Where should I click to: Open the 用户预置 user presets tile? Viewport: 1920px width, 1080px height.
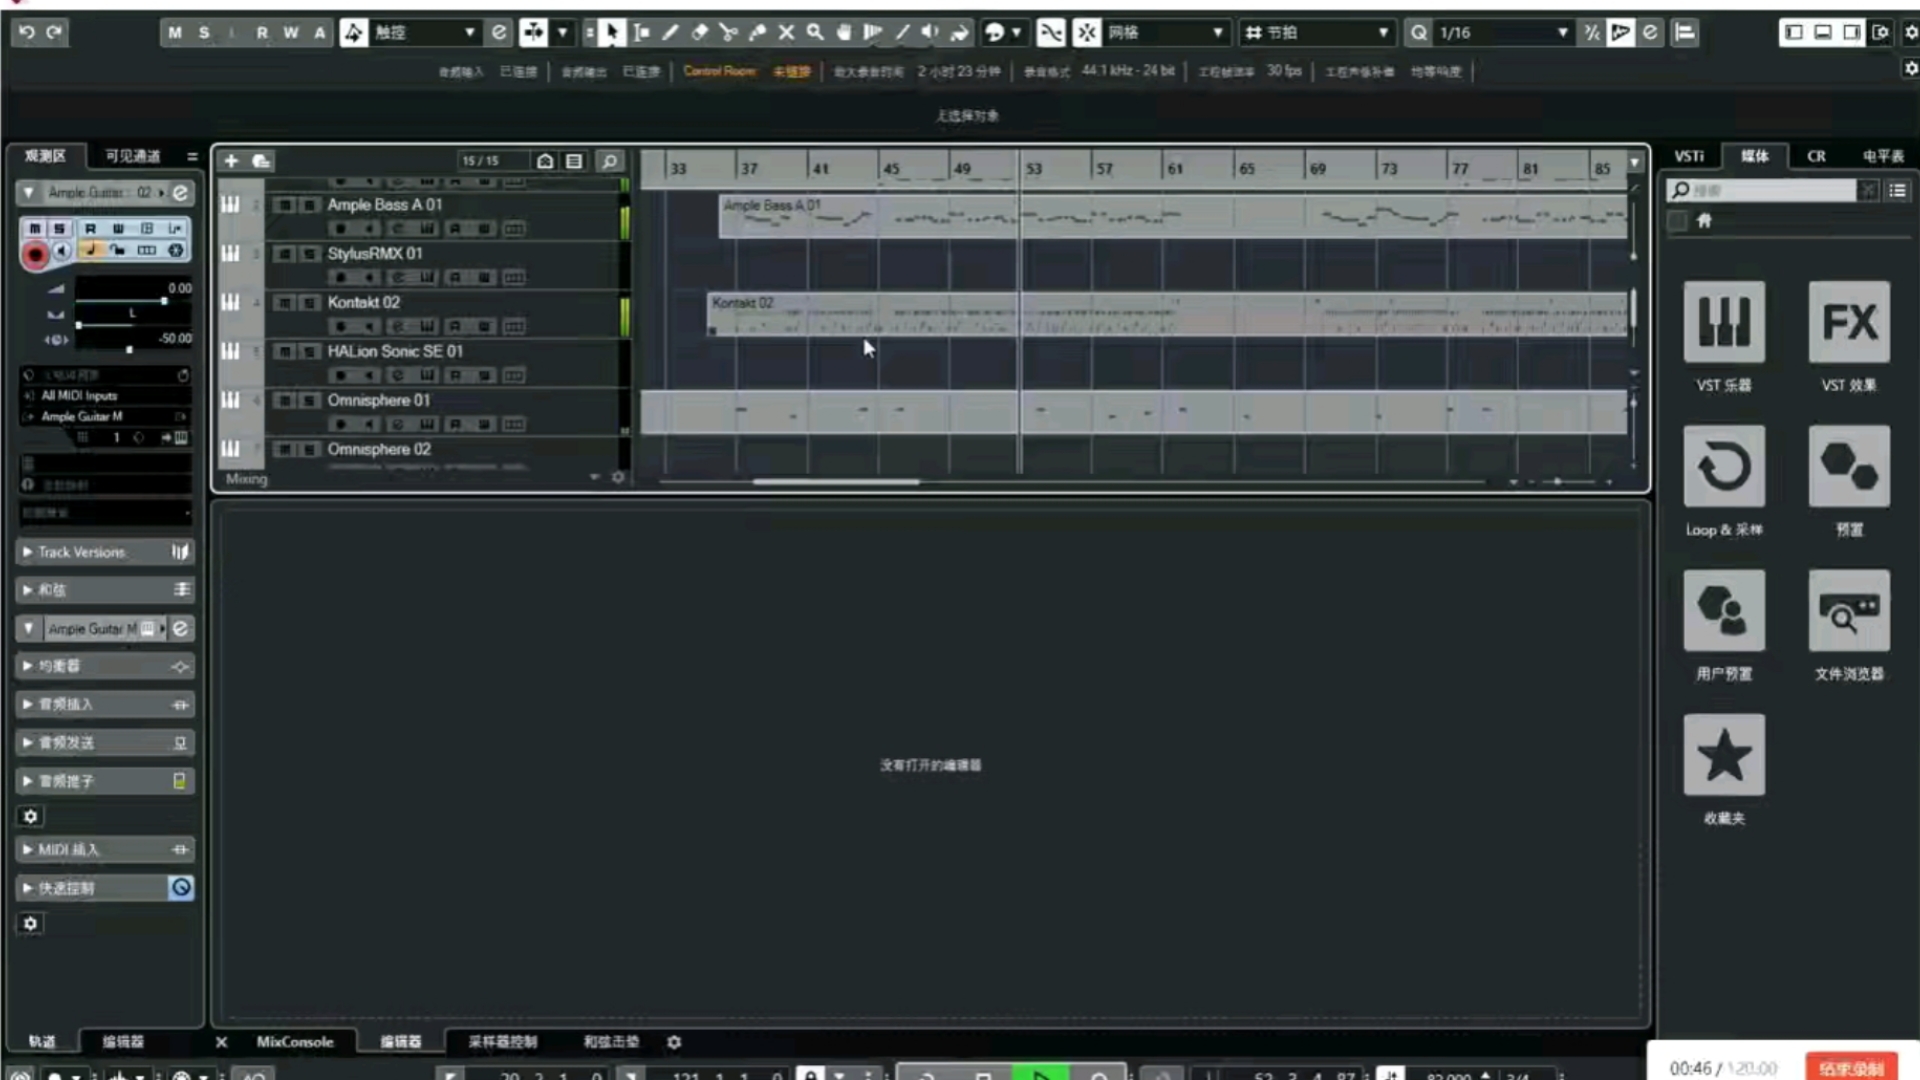point(1724,611)
